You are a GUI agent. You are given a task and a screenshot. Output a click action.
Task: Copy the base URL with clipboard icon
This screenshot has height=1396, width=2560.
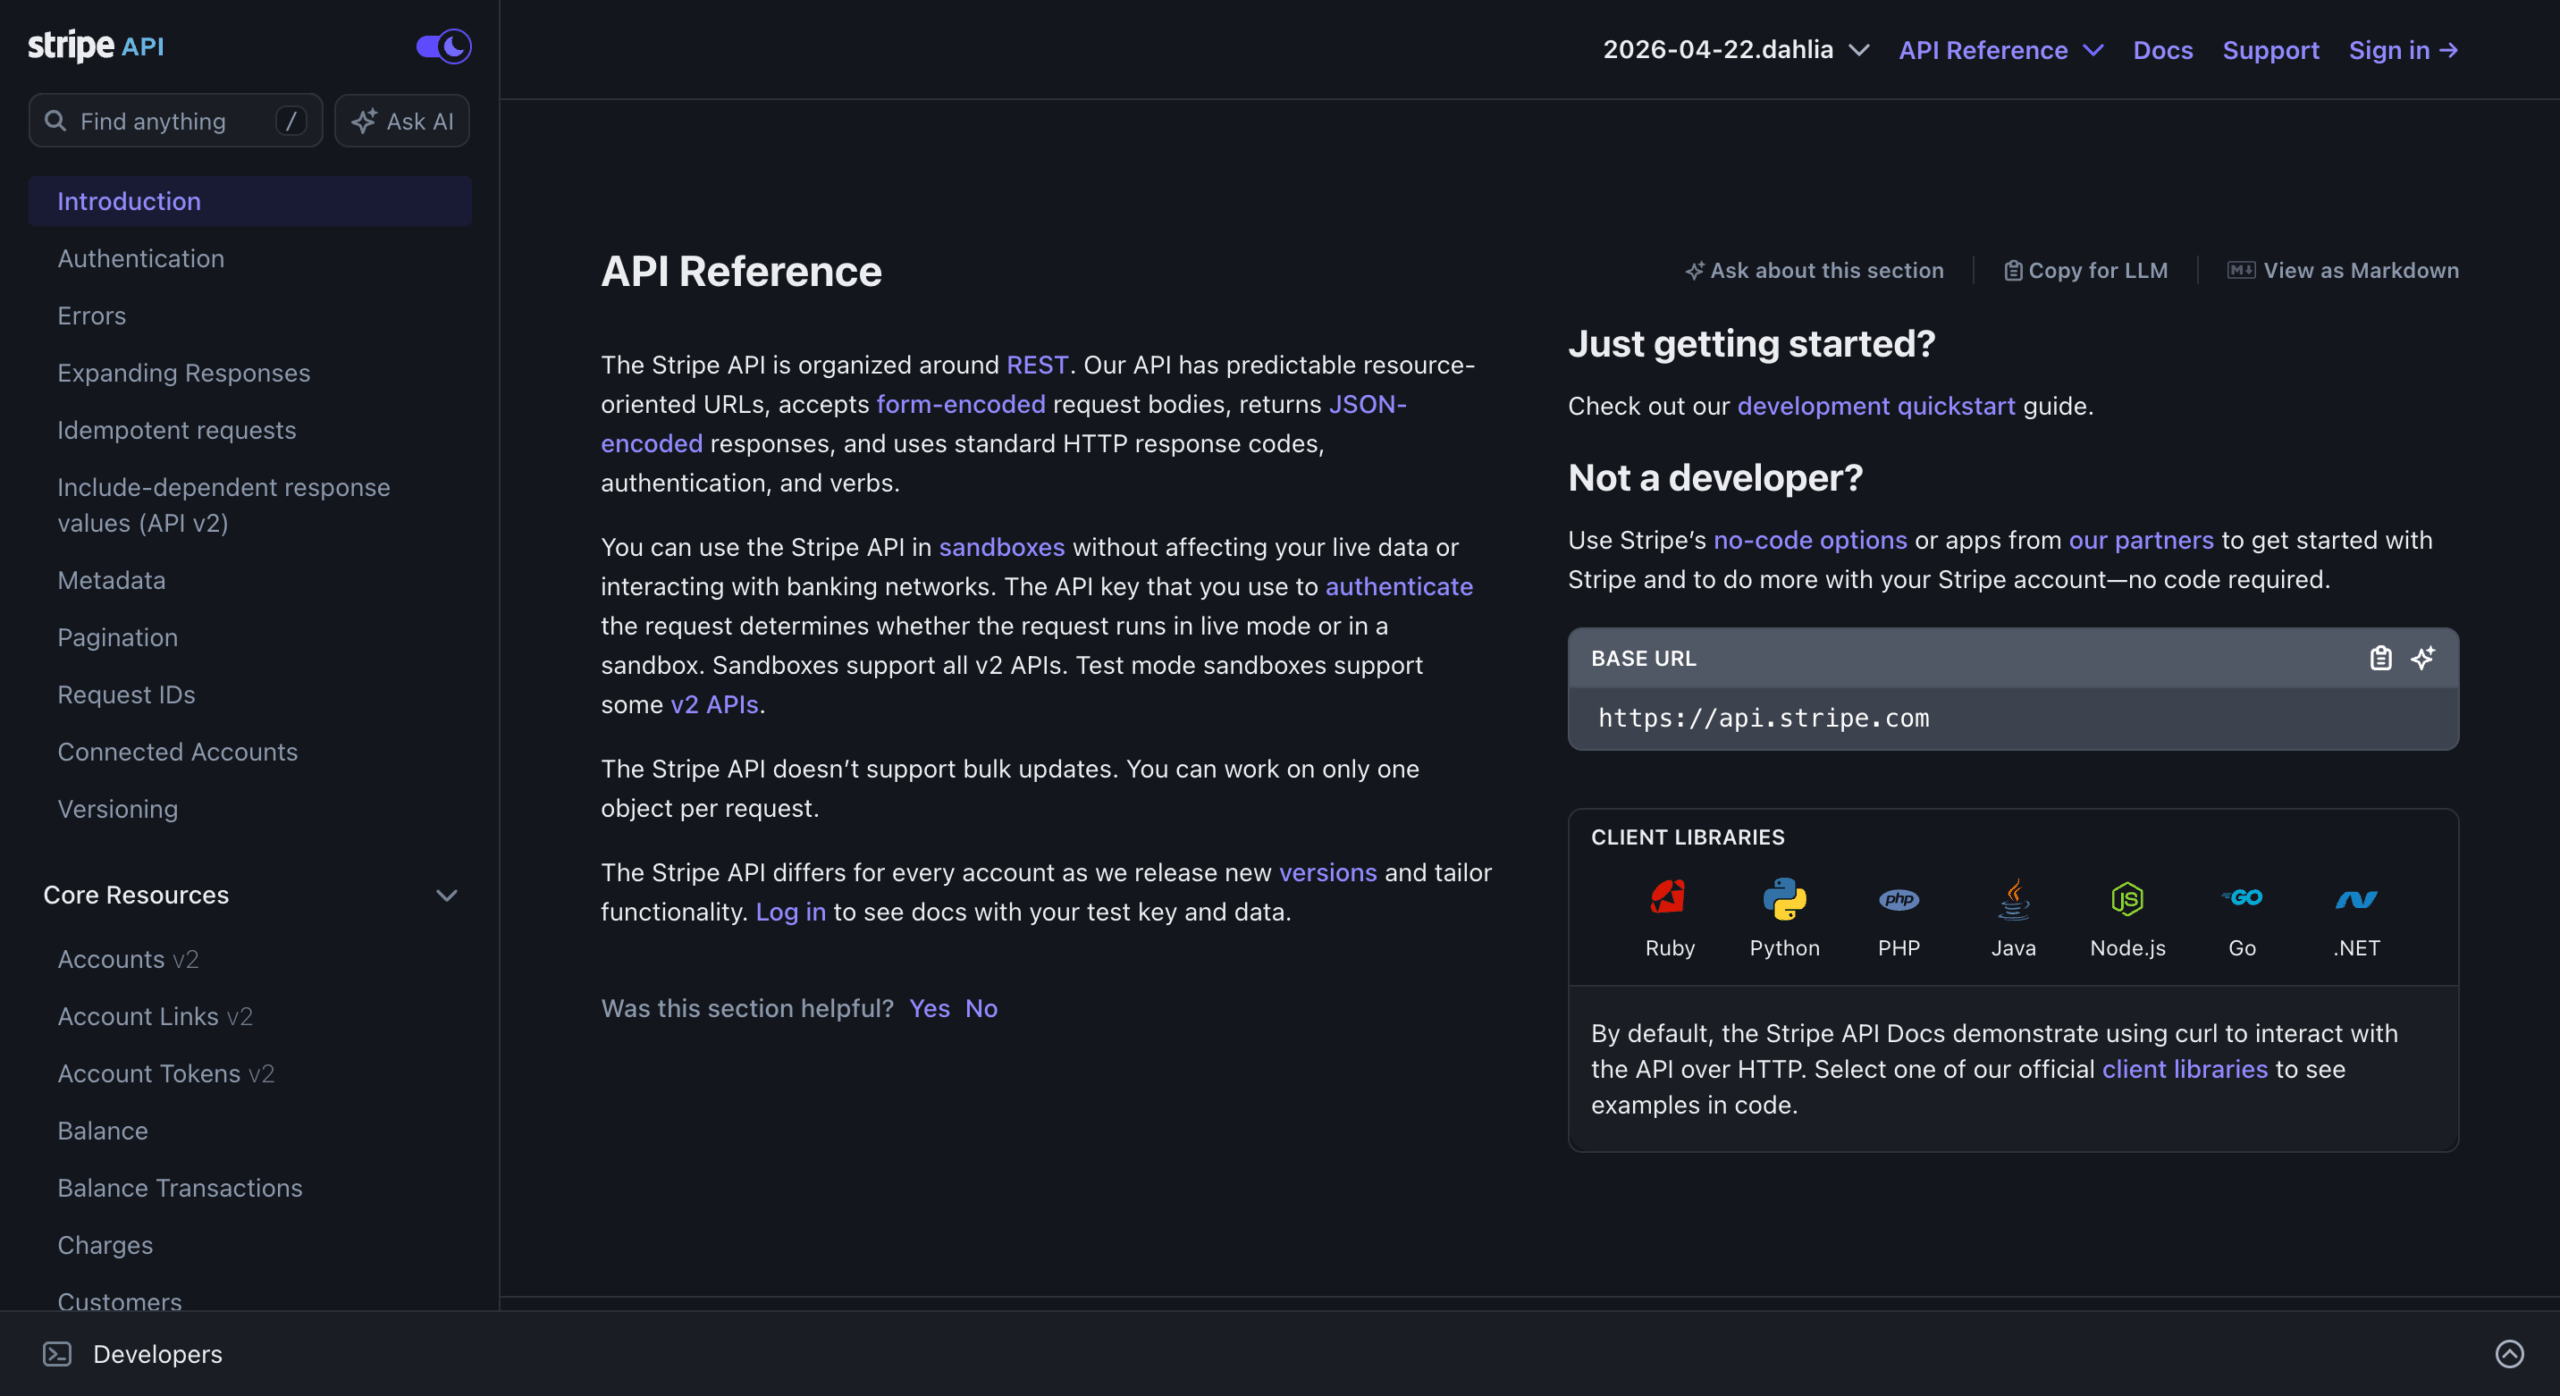coord(2381,658)
